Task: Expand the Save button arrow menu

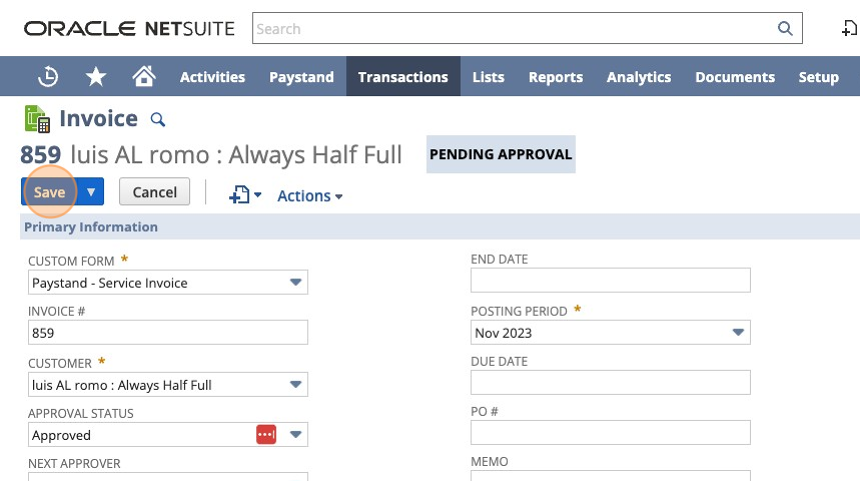Action: (x=91, y=192)
